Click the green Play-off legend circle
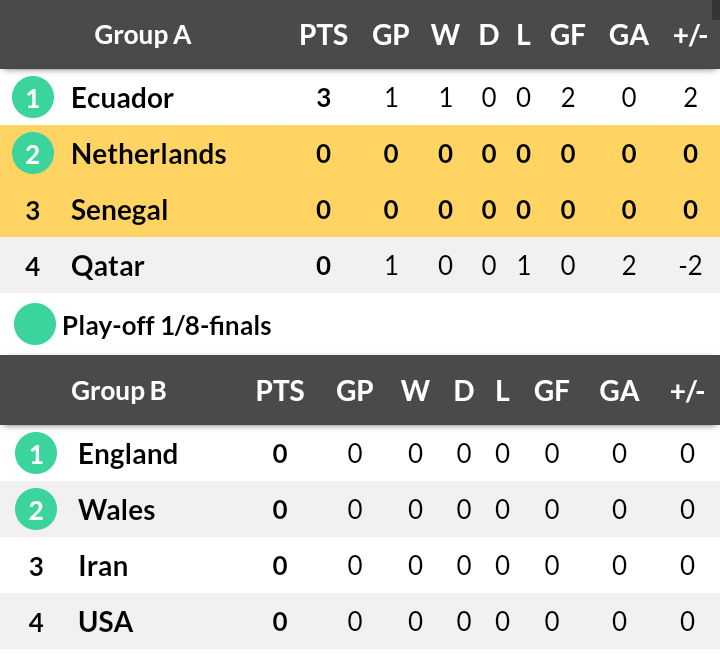The height and width of the screenshot is (654, 720). pos(35,324)
